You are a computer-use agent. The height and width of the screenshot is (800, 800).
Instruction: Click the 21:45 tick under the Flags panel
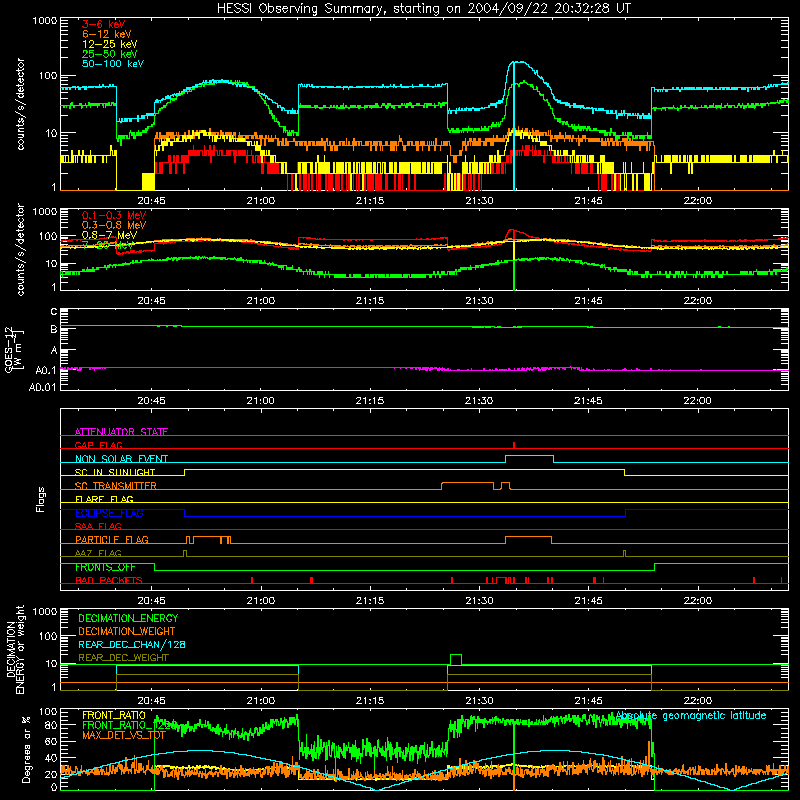588,601
